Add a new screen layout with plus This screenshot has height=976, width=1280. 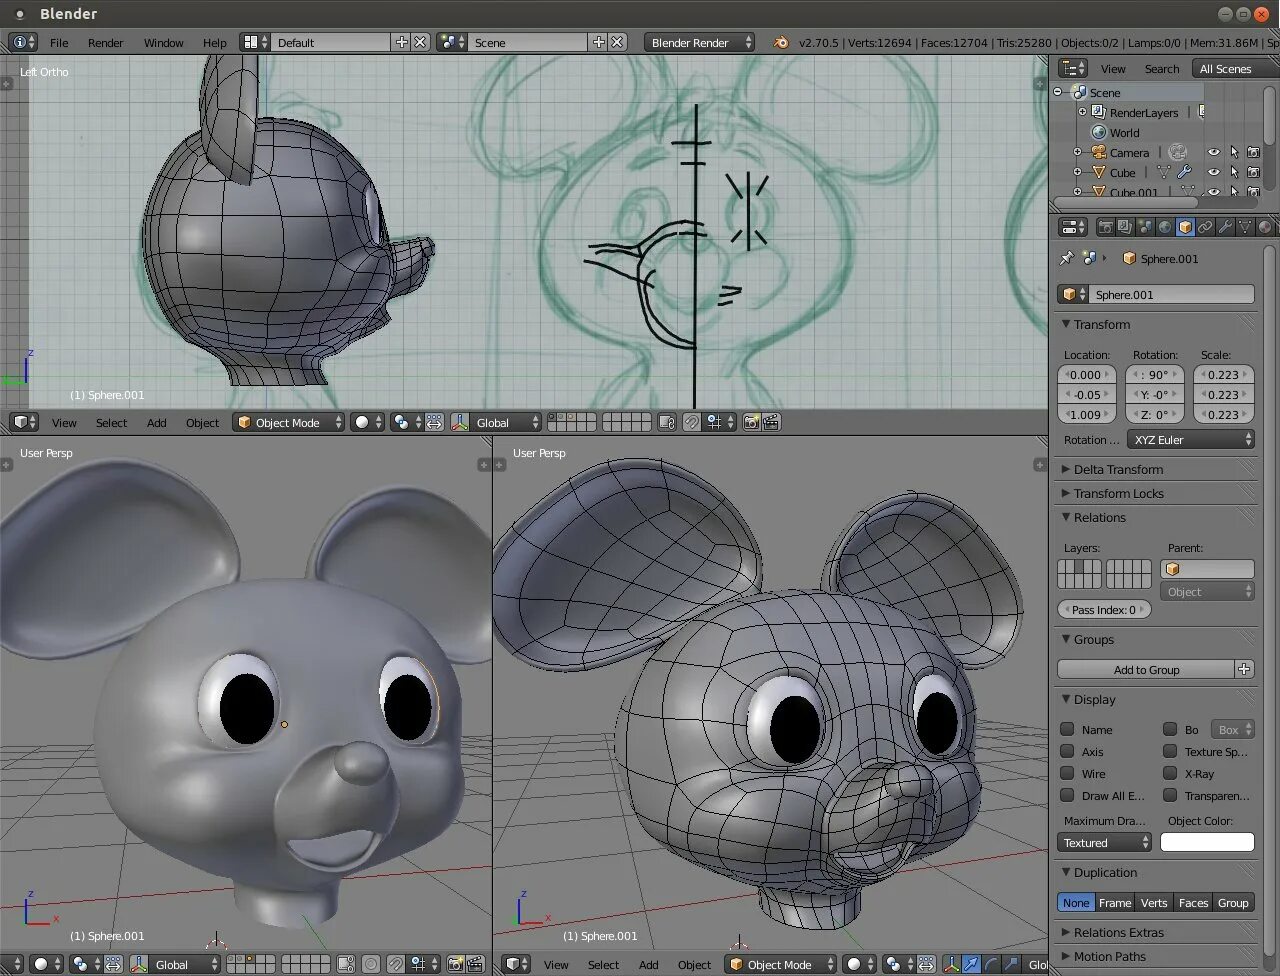402,42
